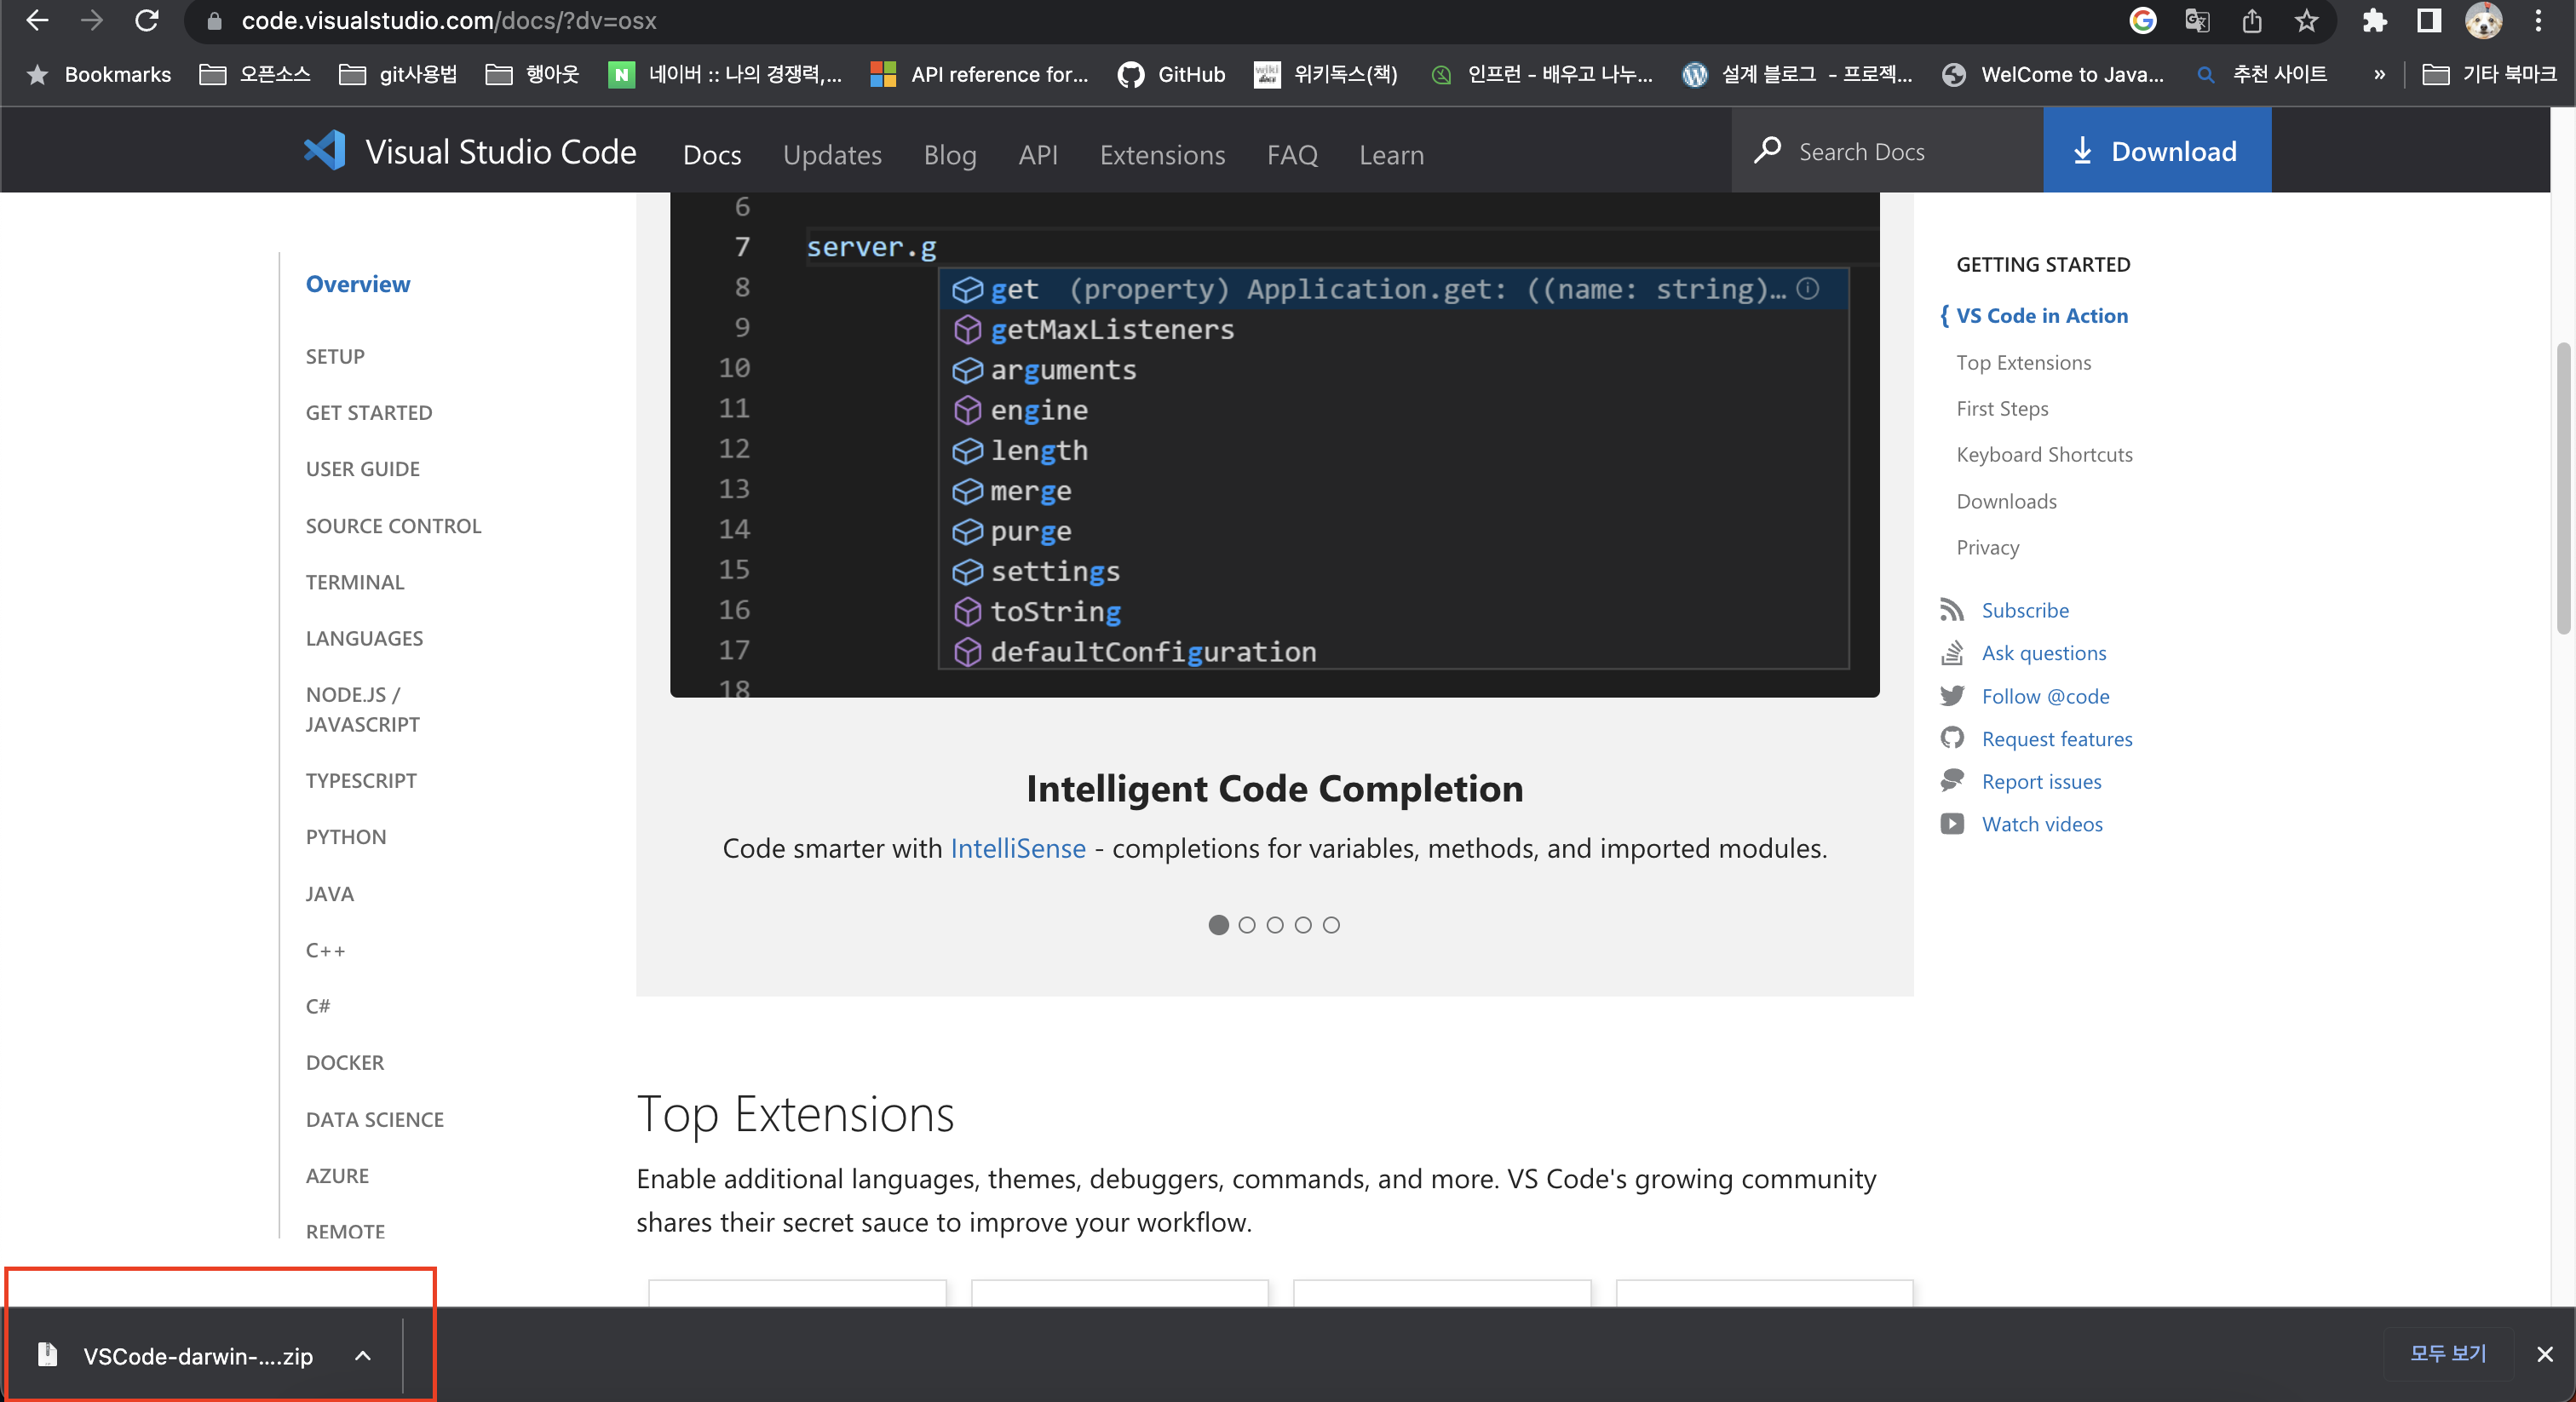Click the Twitter Follow @code icon
This screenshot has width=2576, height=1402.
1951,696
